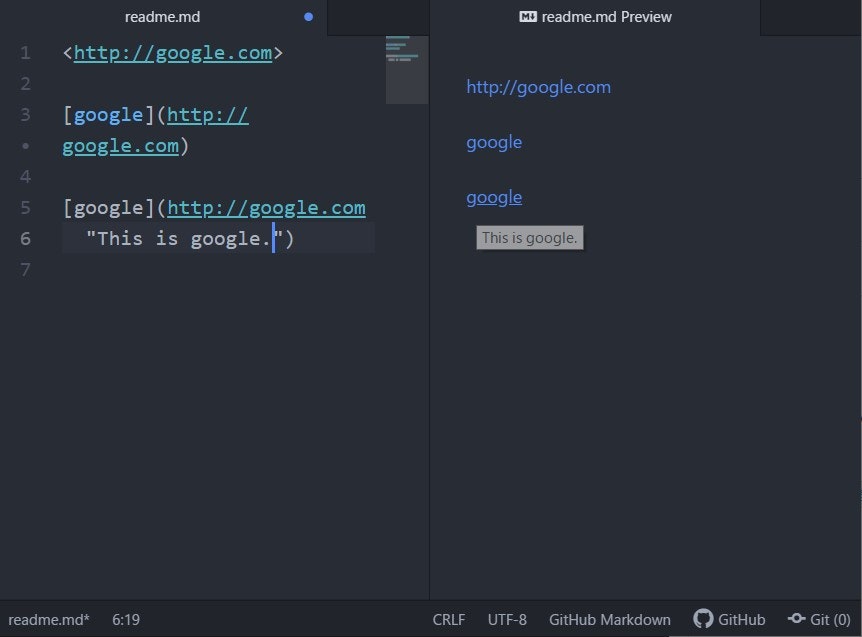Image resolution: width=862 pixels, height=637 pixels.
Task: Click the Markdown icon on the Preview tab
Action: [528, 17]
